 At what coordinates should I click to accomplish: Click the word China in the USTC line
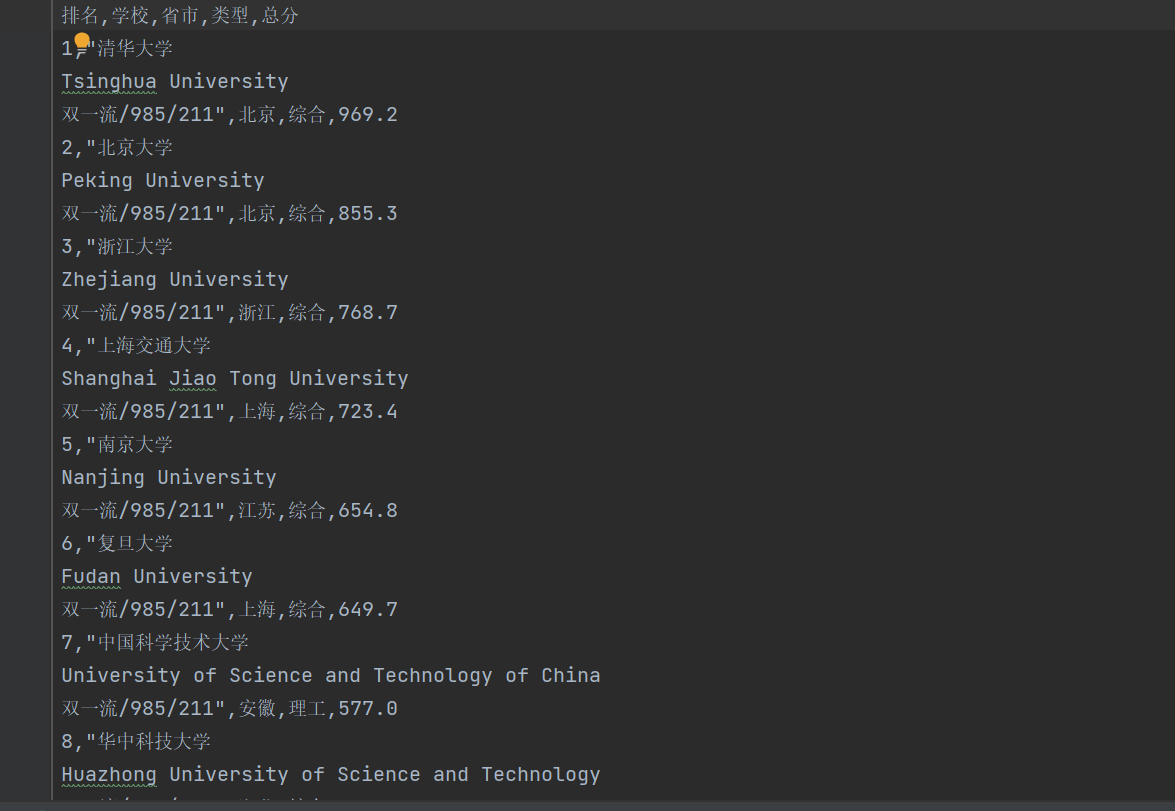coord(571,676)
